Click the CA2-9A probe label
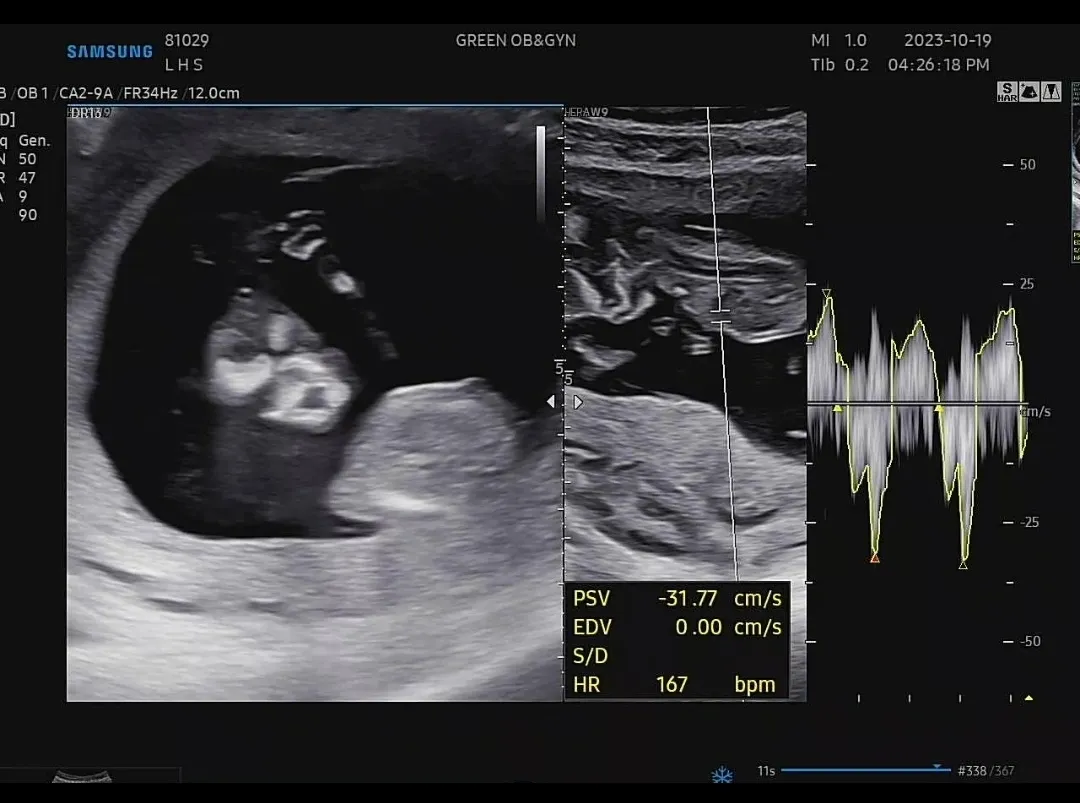The height and width of the screenshot is (803, 1080). point(85,93)
